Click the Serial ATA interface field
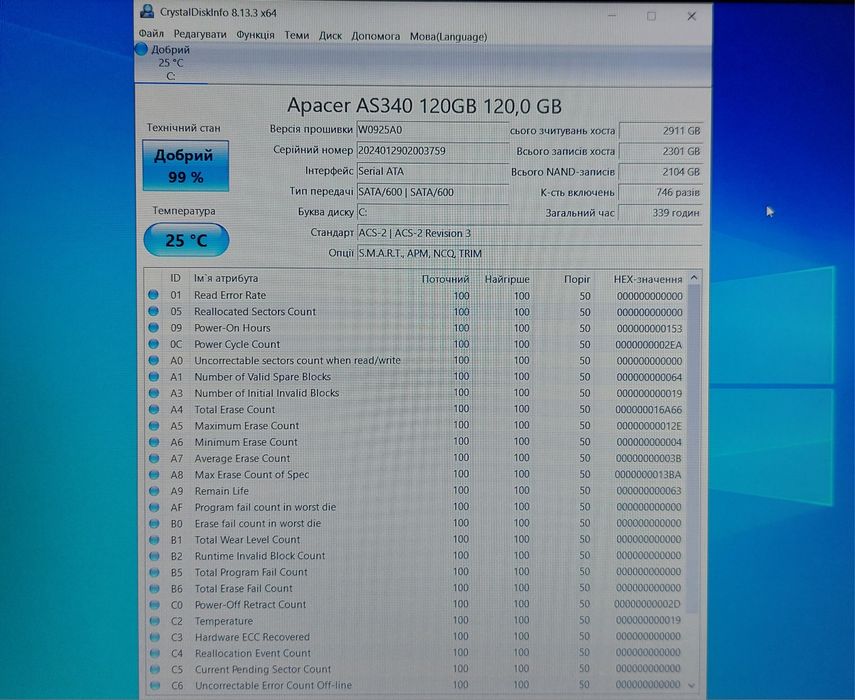 click(x=432, y=171)
